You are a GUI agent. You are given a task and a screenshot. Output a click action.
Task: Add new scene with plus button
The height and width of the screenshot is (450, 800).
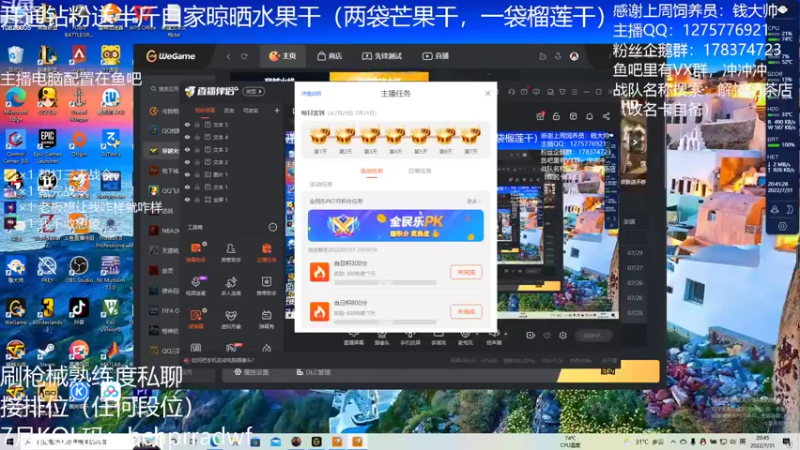pos(277,110)
